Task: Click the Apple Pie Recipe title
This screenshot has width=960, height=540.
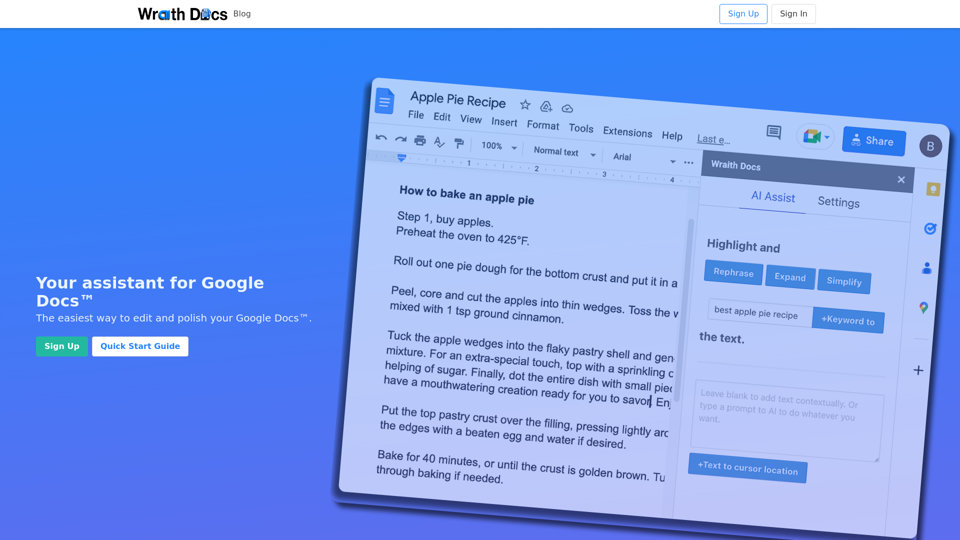Action: click(x=458, y=99)
